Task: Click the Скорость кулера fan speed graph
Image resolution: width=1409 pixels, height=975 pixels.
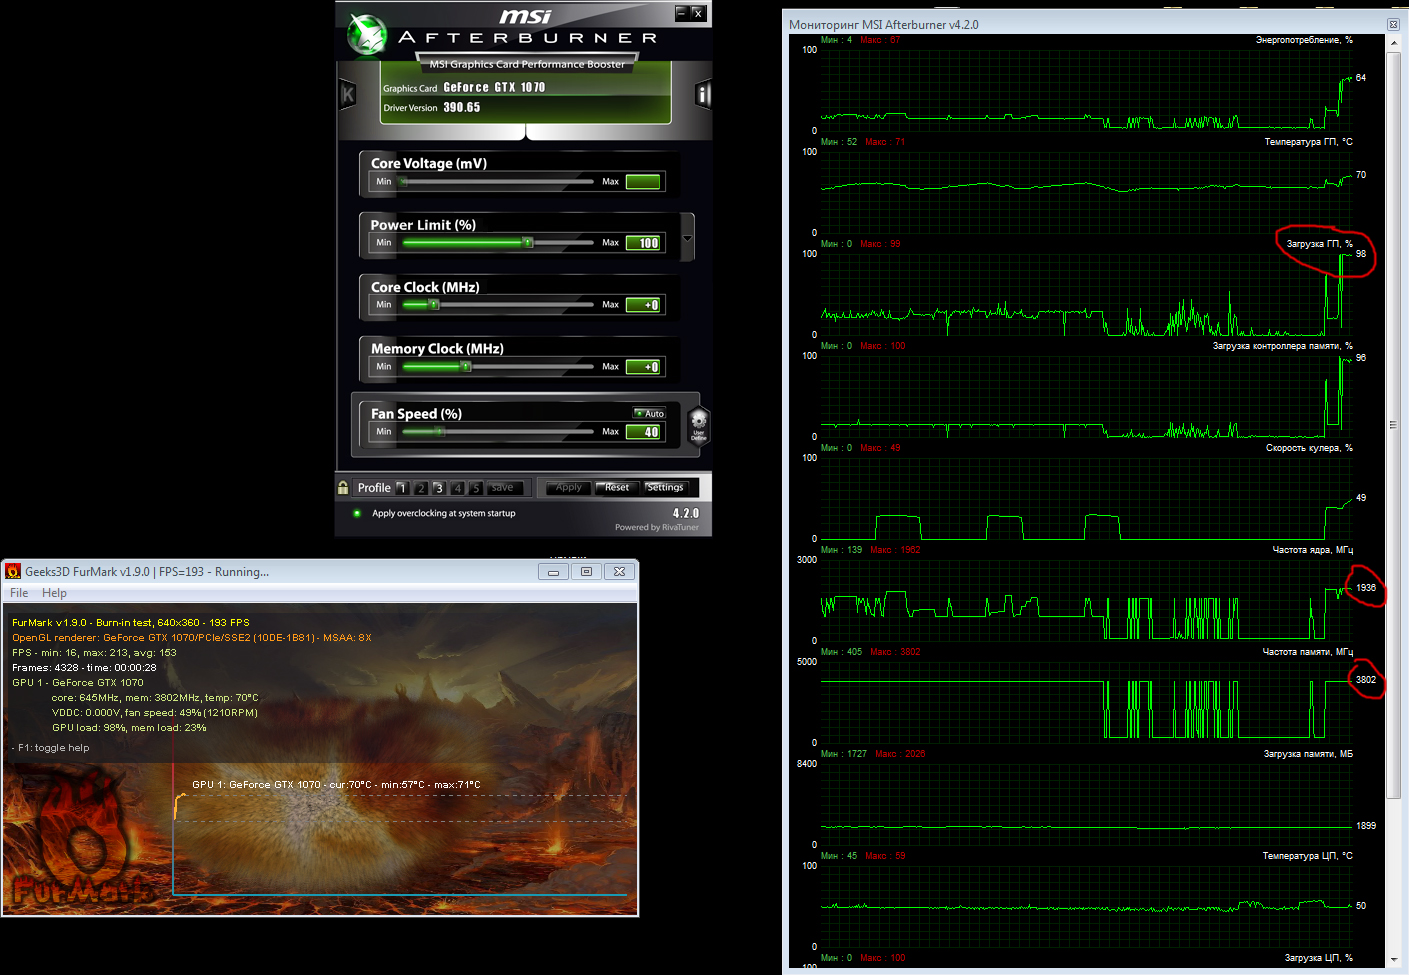Action: (1087, 498)
